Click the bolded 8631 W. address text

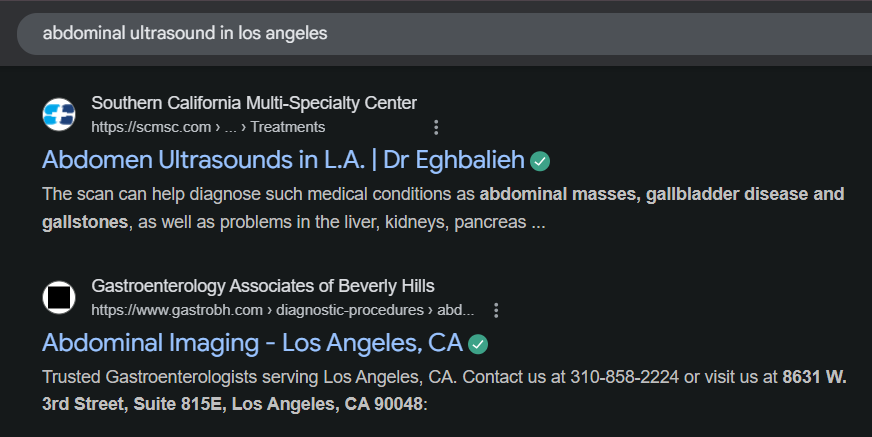tap(814, 378)
